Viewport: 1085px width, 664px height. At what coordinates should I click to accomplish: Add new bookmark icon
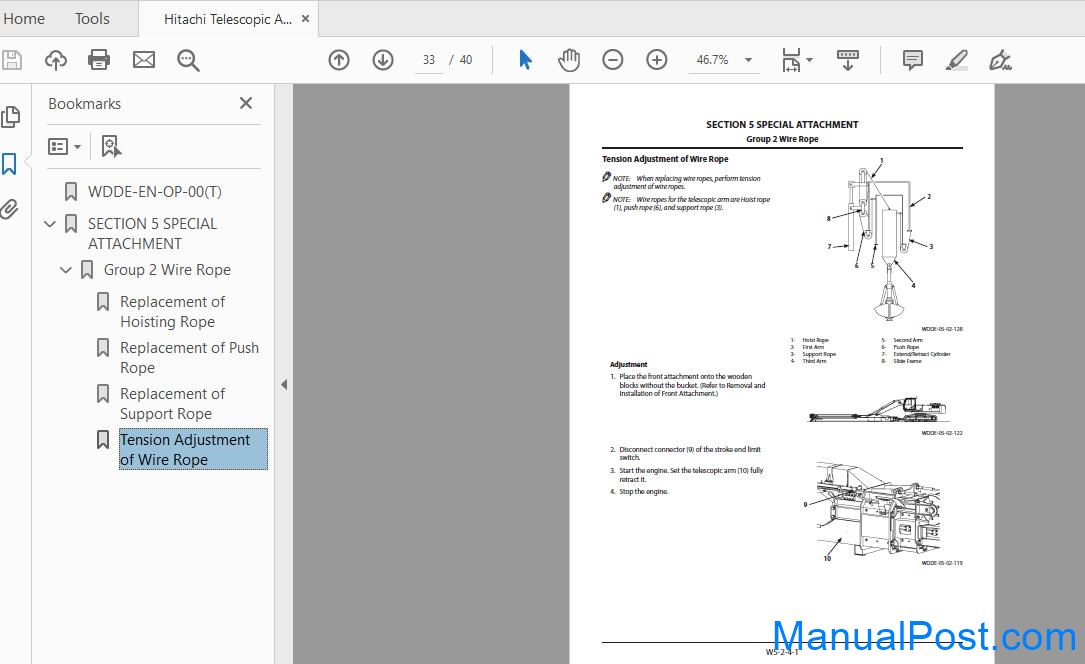point(111,146)
